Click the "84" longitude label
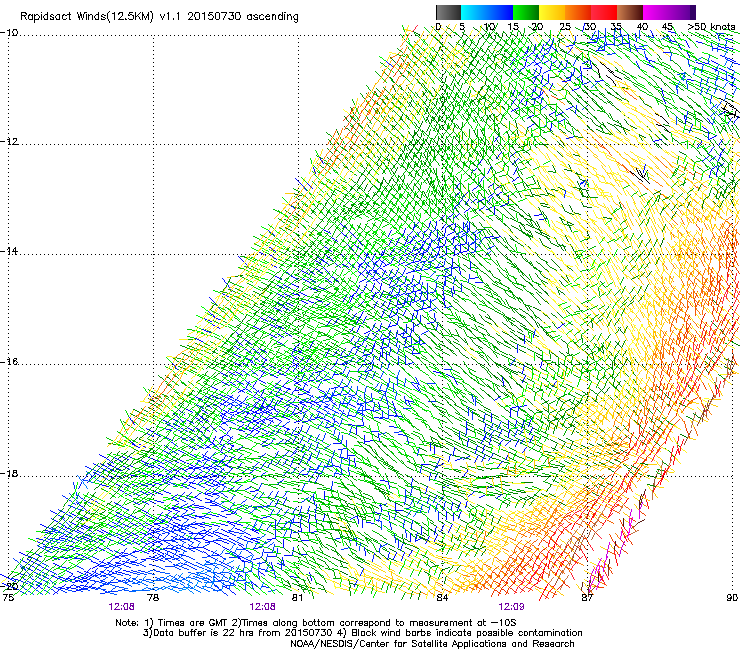 click(x=442, y=598)
